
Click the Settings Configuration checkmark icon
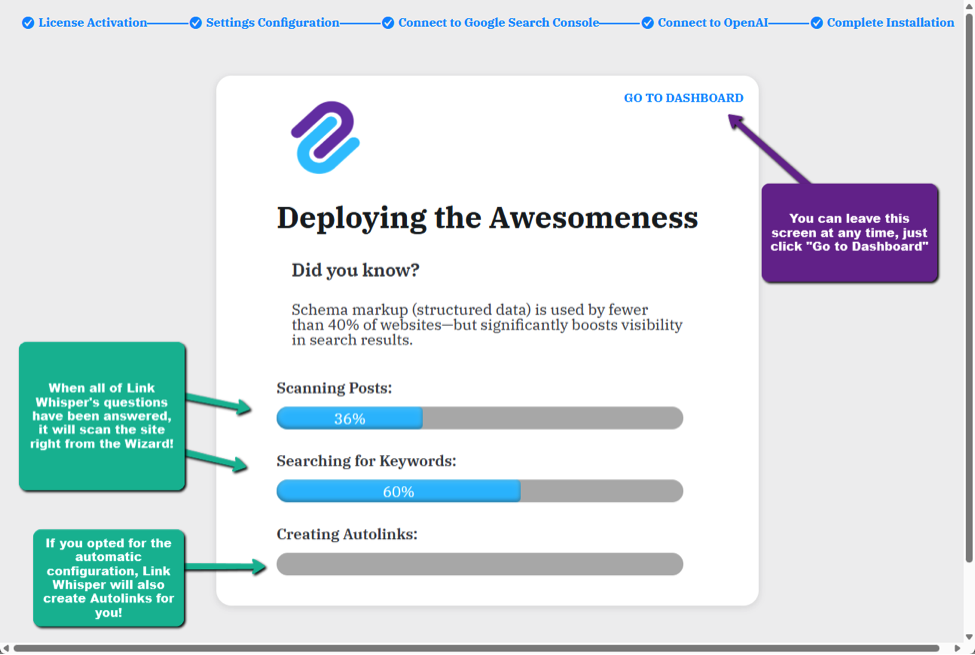(x=196, y=23)
